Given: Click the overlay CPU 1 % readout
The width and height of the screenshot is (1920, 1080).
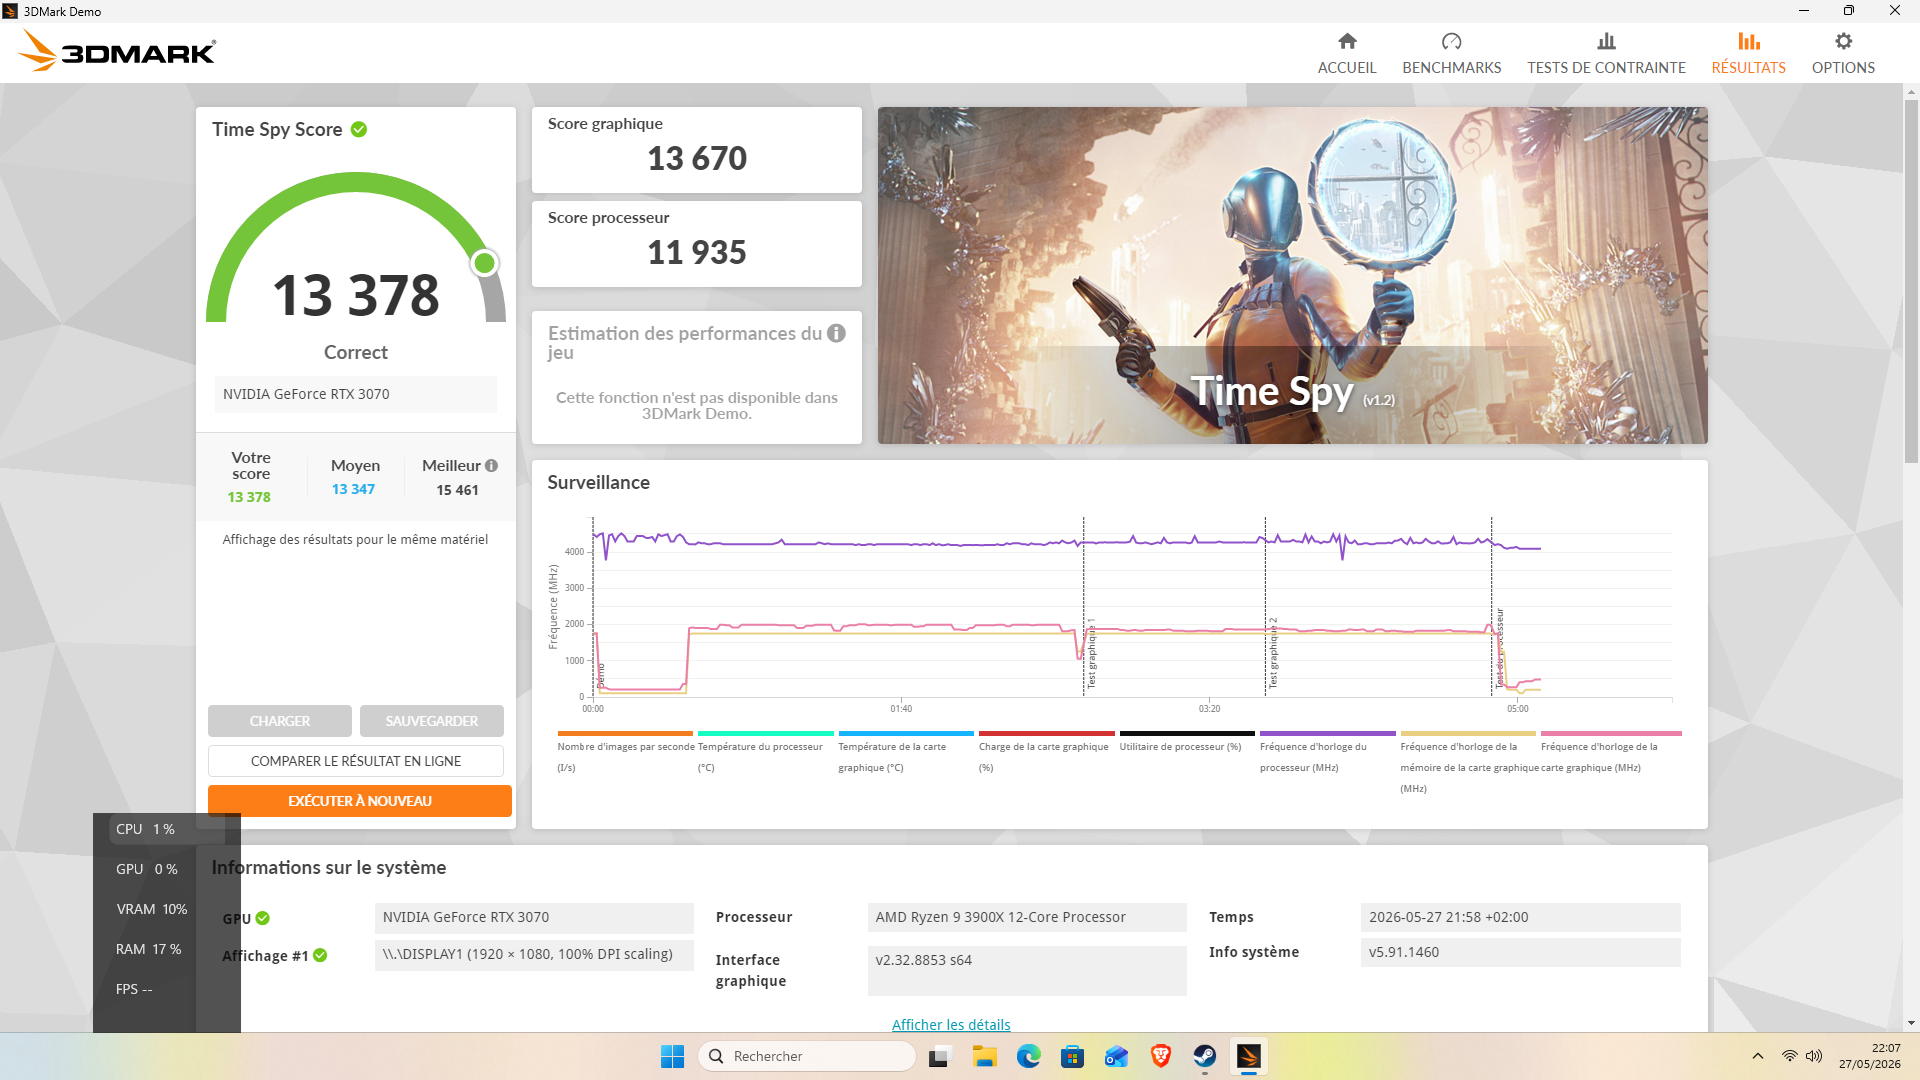Looking at the screenshot, I should coord(145,829).
